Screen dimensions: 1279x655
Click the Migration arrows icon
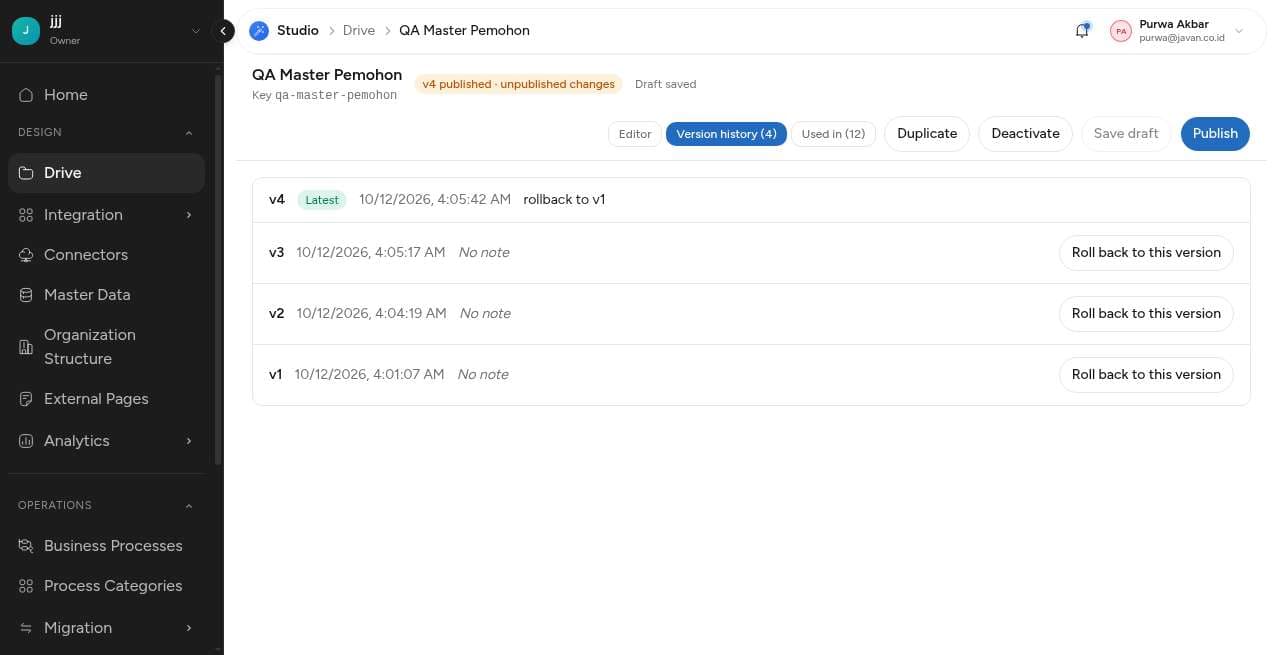[26, 628]
